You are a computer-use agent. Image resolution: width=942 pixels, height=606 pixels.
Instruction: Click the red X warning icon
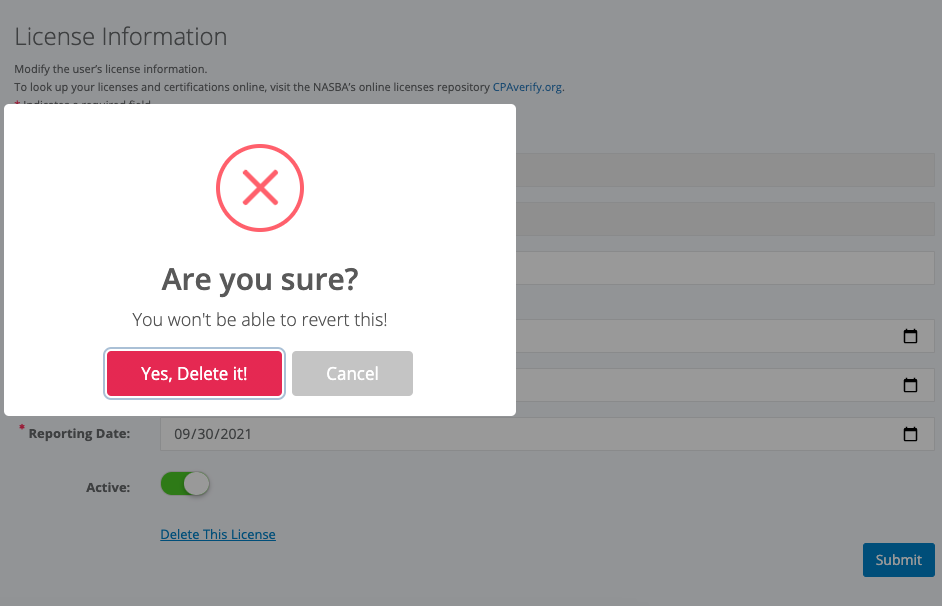click(260, 188)
